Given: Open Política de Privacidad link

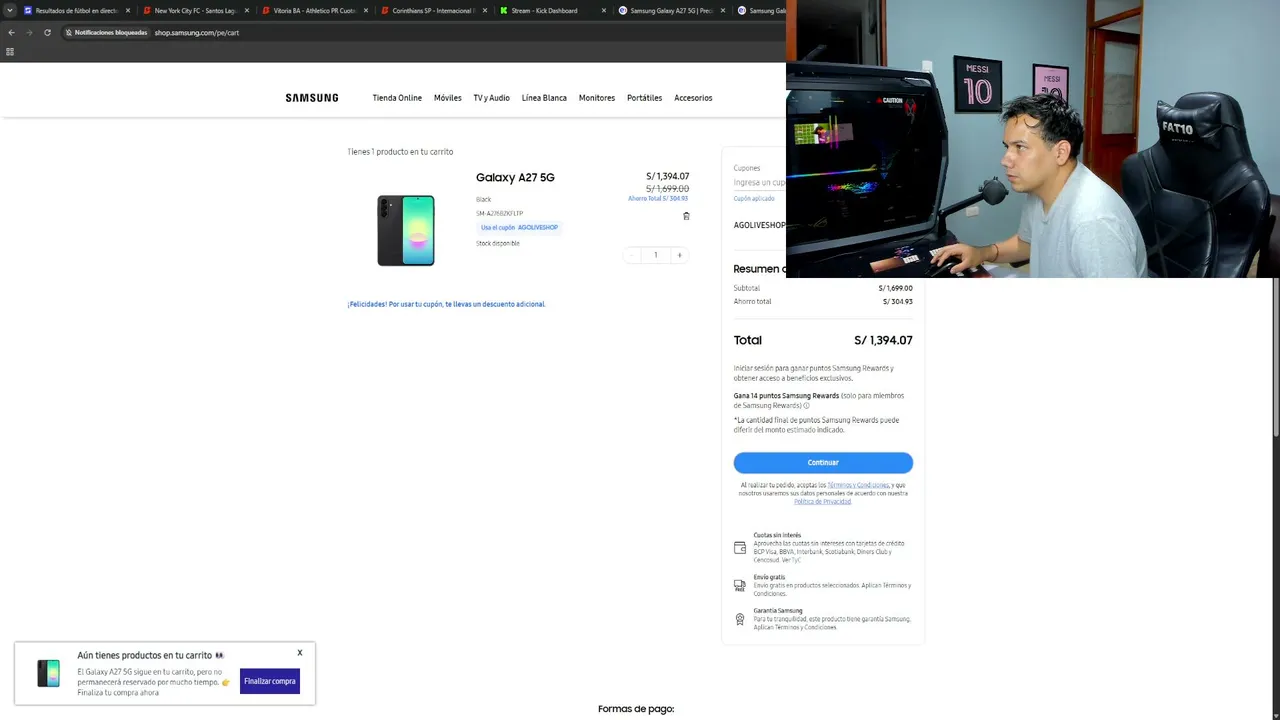Looking at the screenshot, I should (x=822, y=502).
